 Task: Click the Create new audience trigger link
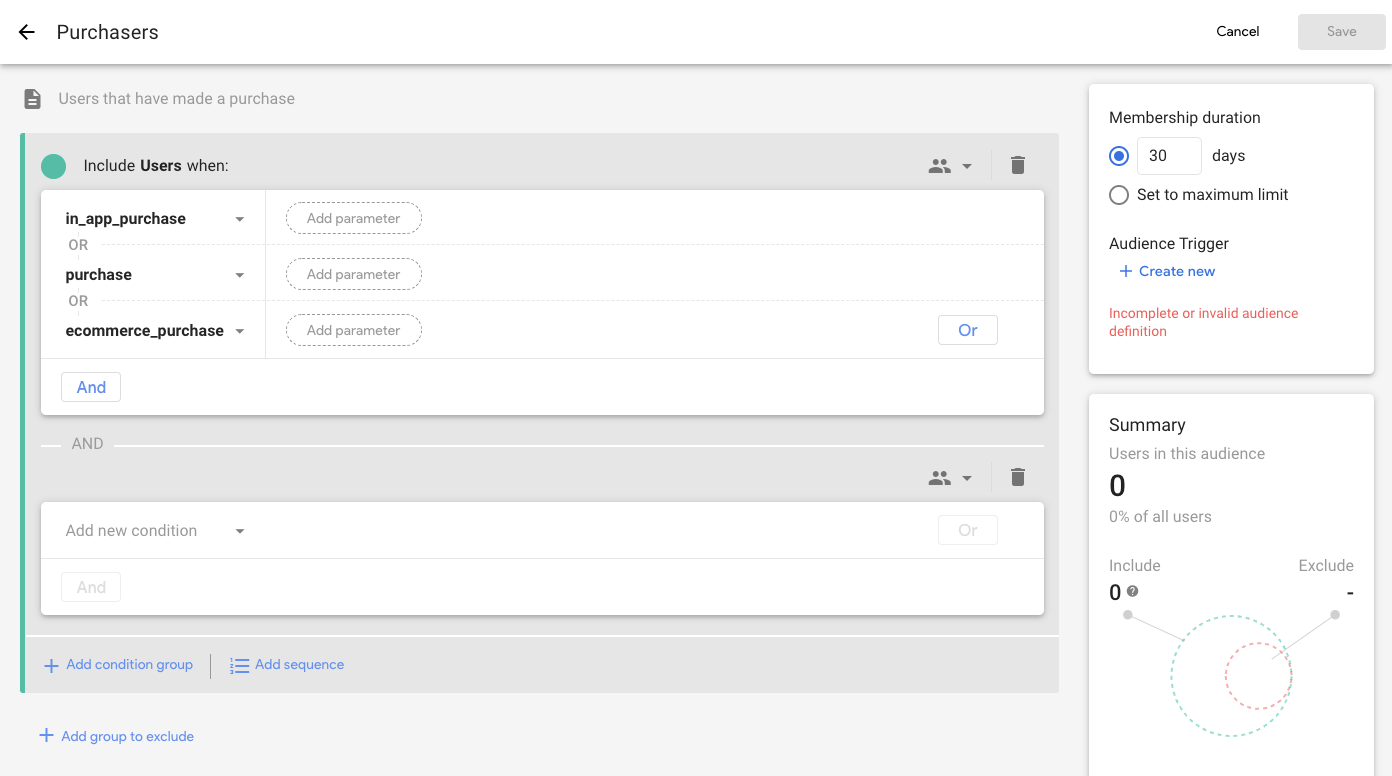[1167, 271]
